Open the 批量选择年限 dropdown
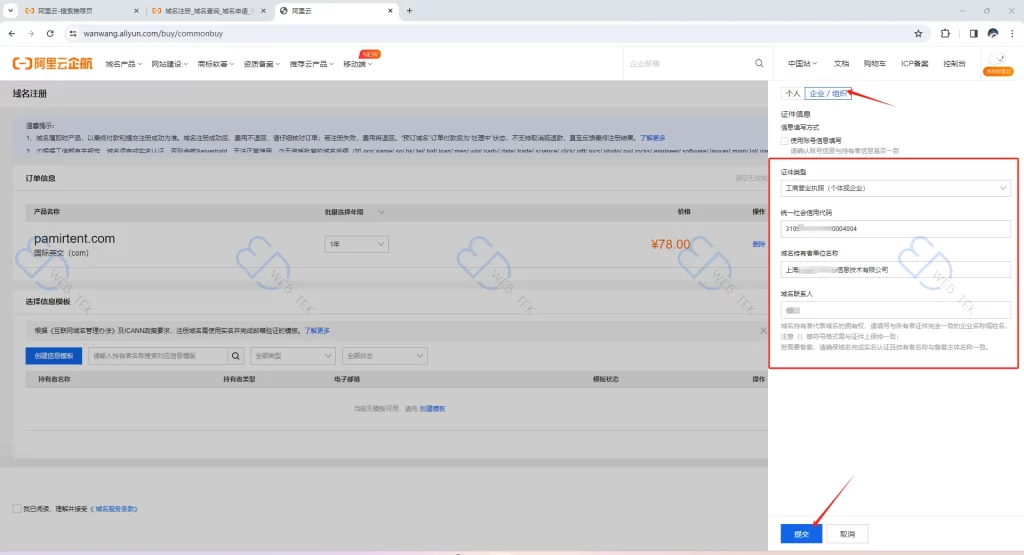 355,212
